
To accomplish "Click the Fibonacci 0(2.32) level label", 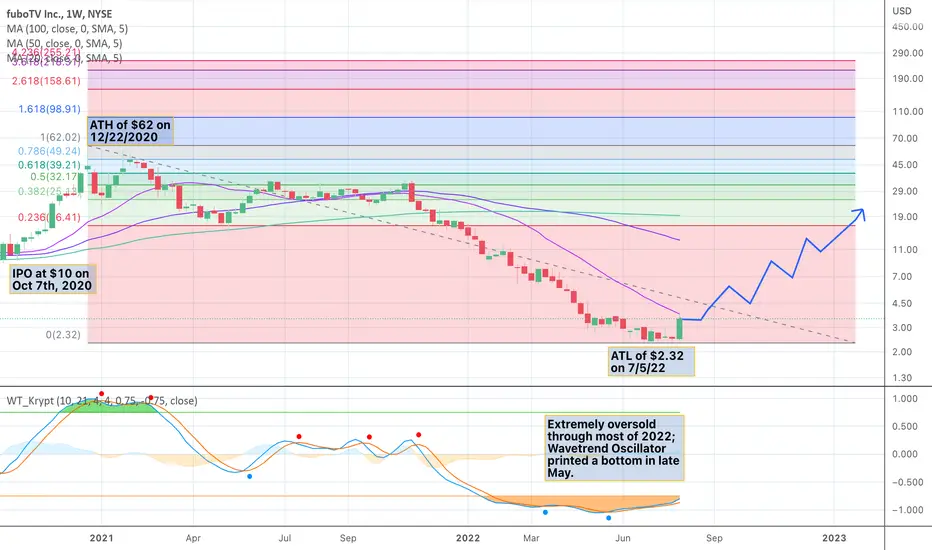I will pos(63,335).
